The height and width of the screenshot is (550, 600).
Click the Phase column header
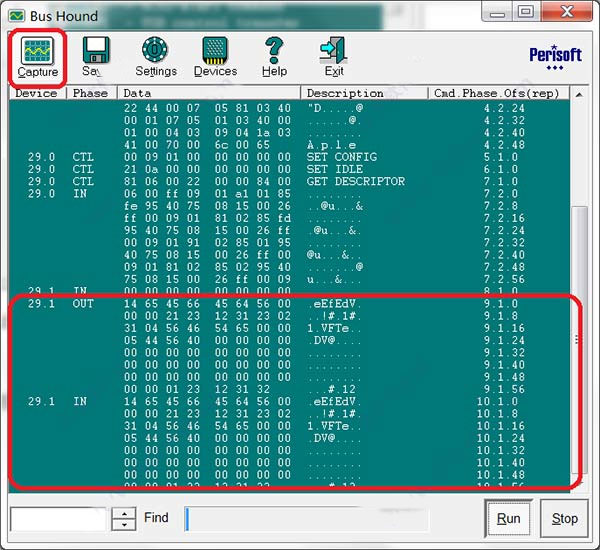(91, 93)
